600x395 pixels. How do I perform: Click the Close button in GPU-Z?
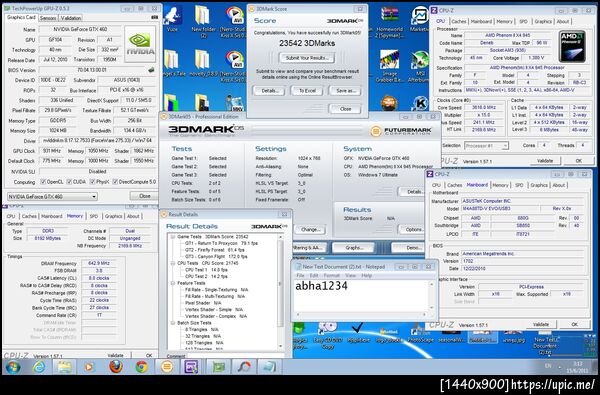click(144, 196)
